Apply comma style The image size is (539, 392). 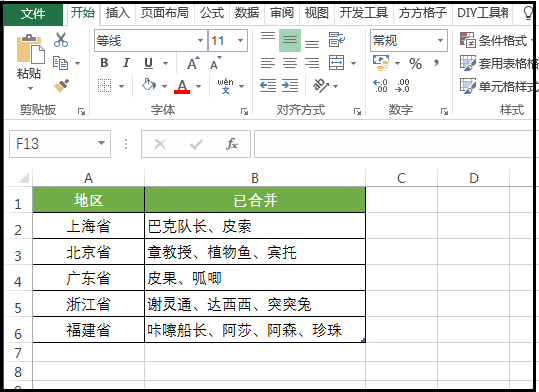click(x=436, y=63)
